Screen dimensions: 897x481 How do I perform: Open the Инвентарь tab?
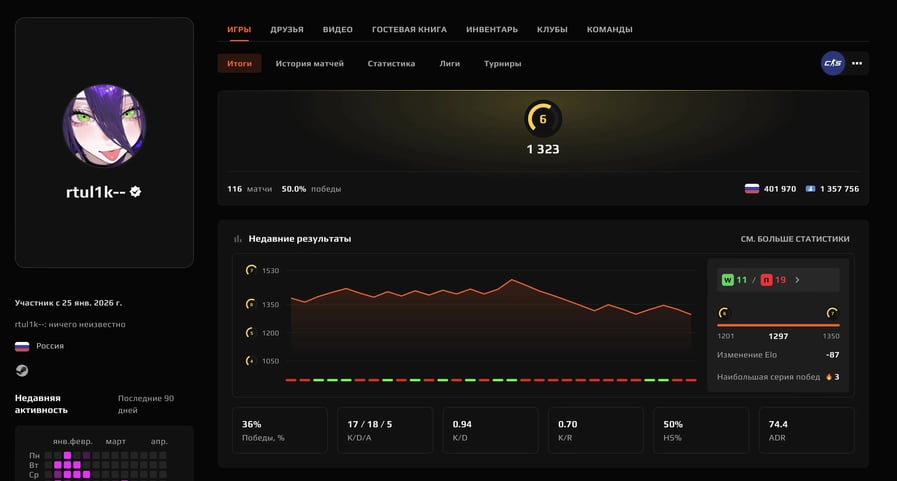(492, 30)
